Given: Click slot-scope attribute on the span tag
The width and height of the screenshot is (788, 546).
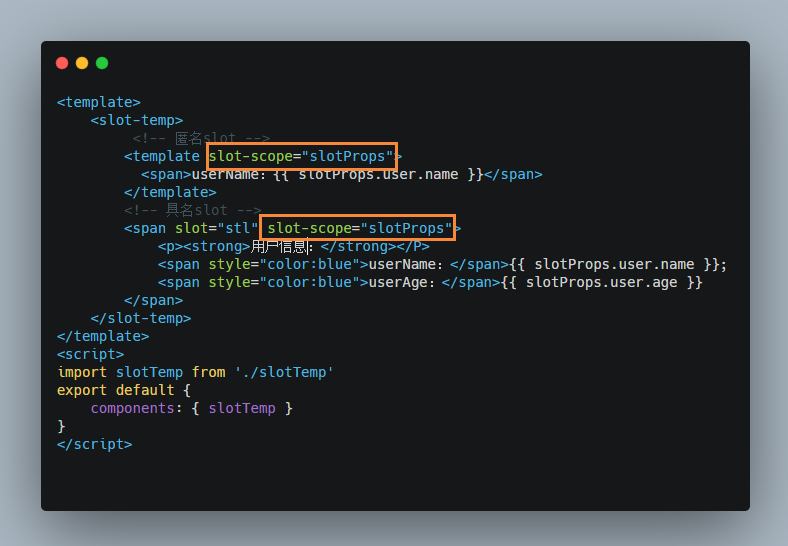Looking at the screenshot, I should (359, 228).
